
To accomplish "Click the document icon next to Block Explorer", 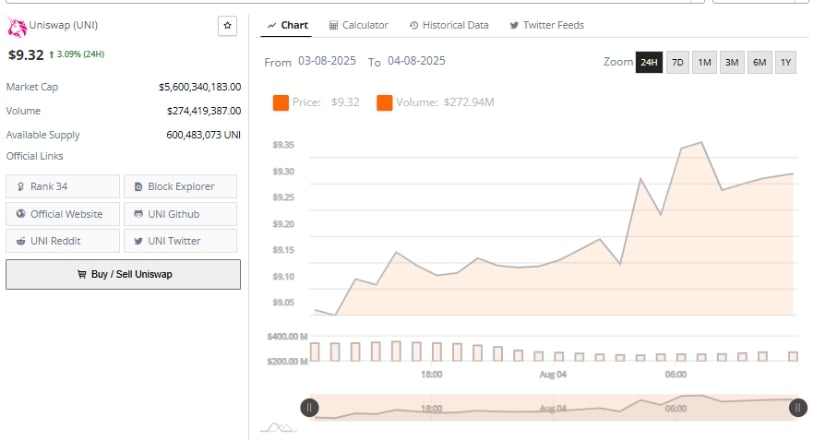I will (x=138, y=186).
